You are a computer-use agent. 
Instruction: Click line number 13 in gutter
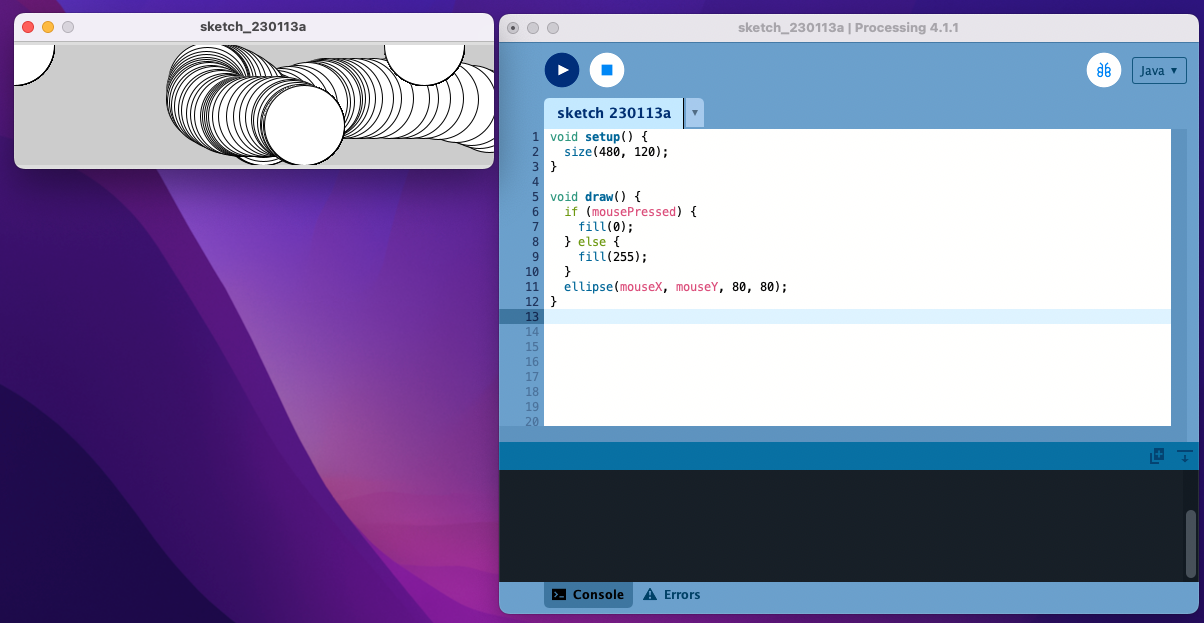tap(532, 317)
